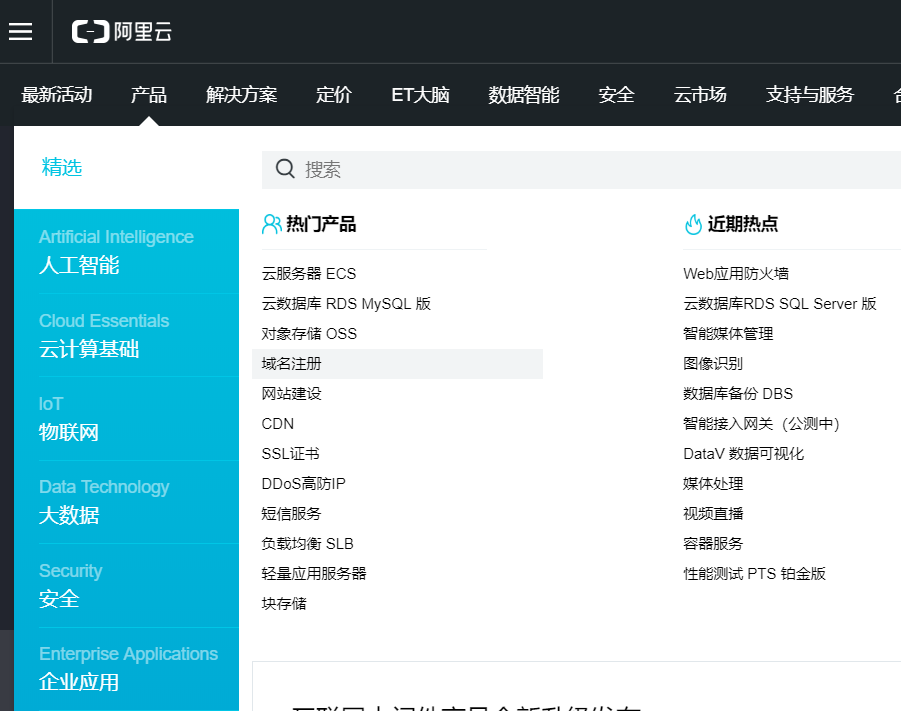
Task: Open the 对象存储 OSS link
Action: pyautogui.click(x=309, y=334)
